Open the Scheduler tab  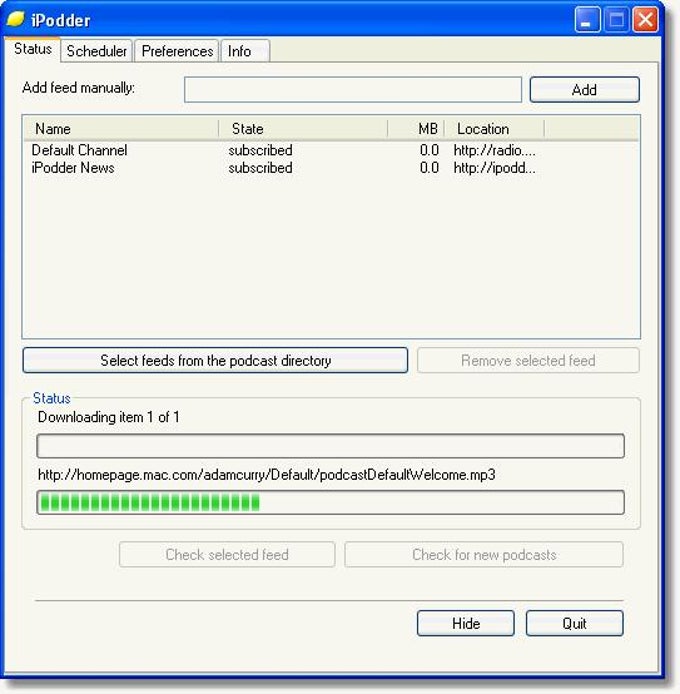click(97, 51)
